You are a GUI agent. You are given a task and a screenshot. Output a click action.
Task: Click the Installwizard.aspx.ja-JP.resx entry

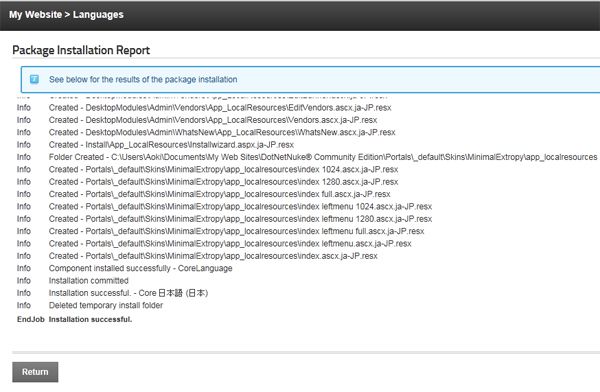(171, 145)
